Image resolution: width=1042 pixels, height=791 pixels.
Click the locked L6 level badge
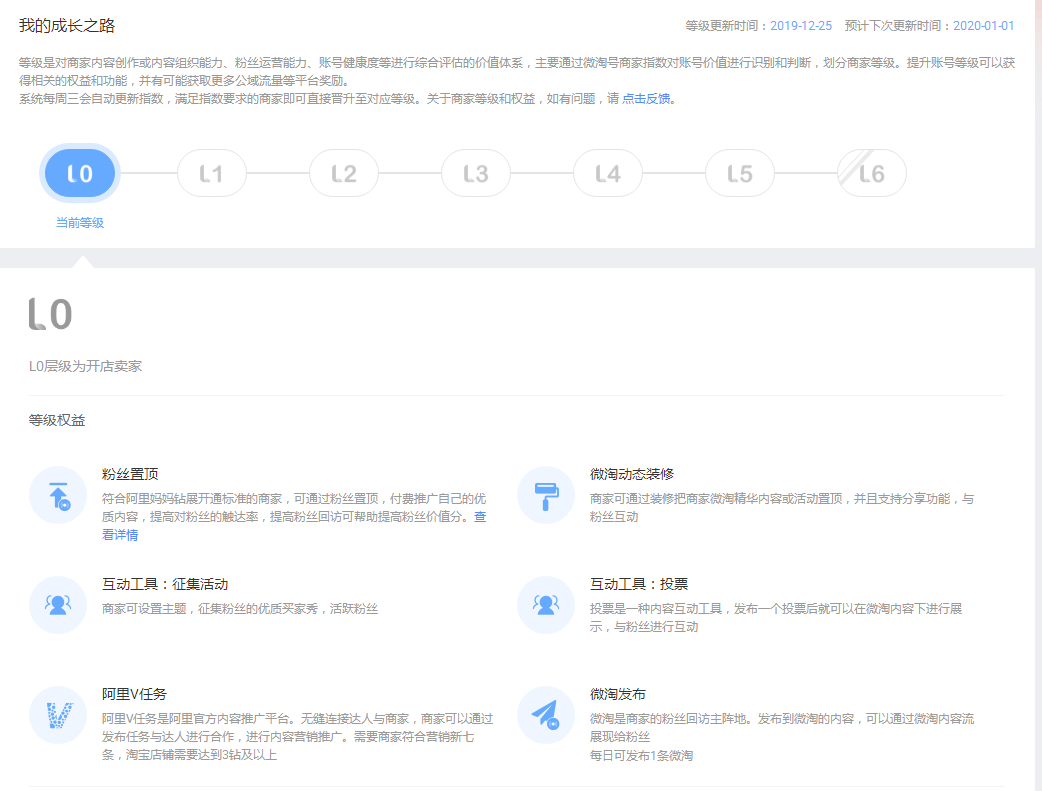tap(872, 174)
